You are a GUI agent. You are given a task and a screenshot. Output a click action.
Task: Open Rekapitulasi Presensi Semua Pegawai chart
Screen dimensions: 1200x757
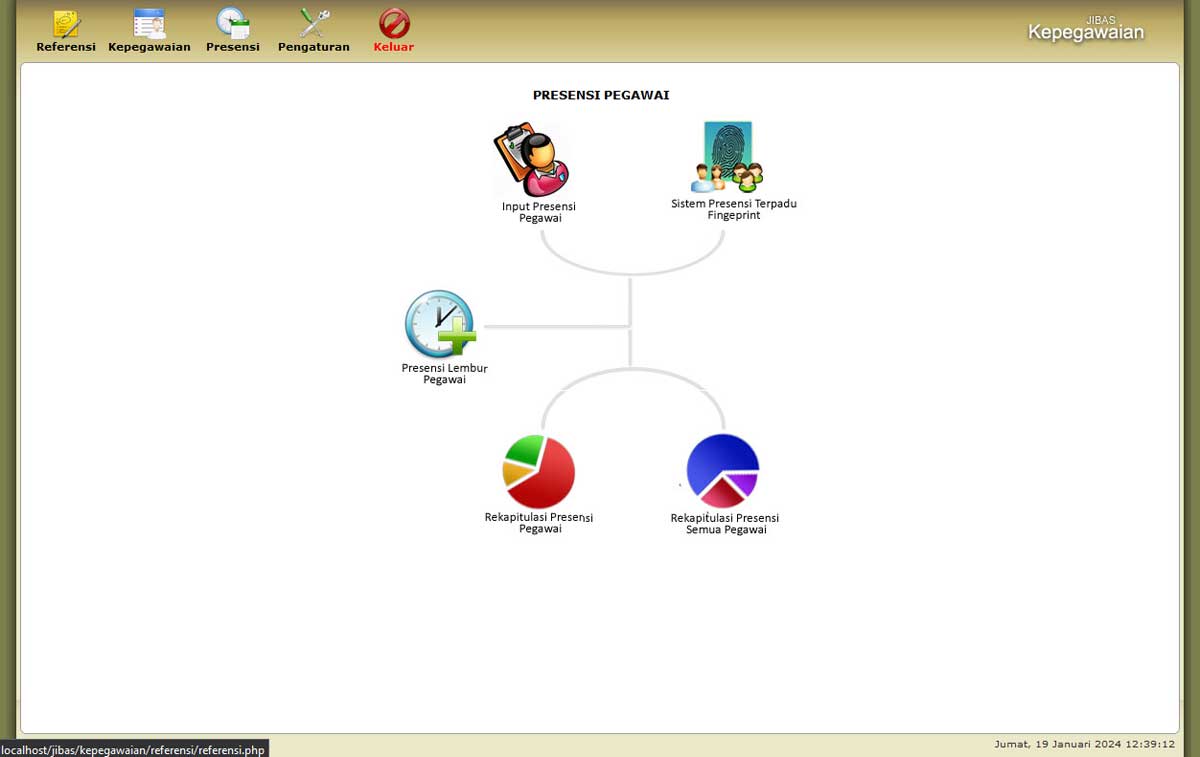click(x=722, y=471)
